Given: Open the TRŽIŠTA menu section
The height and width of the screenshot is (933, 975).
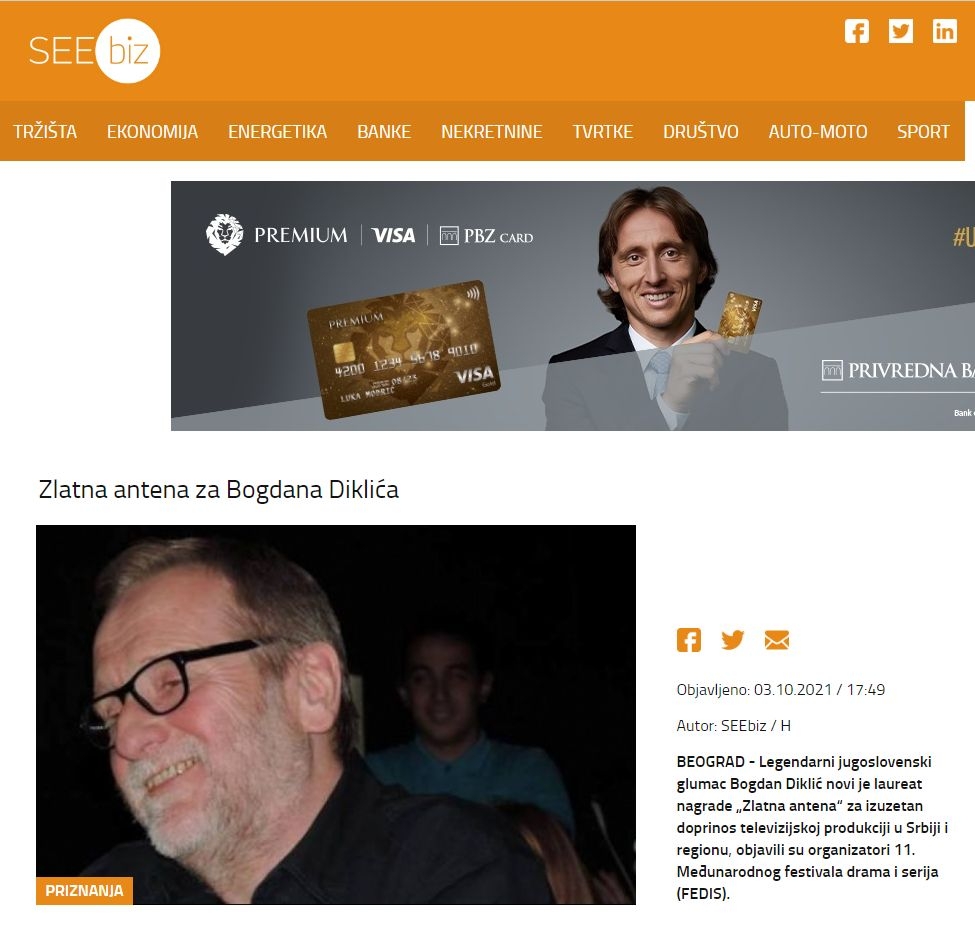Looking at the screenshot, I should pyautogui.click(x=45, y=132).
